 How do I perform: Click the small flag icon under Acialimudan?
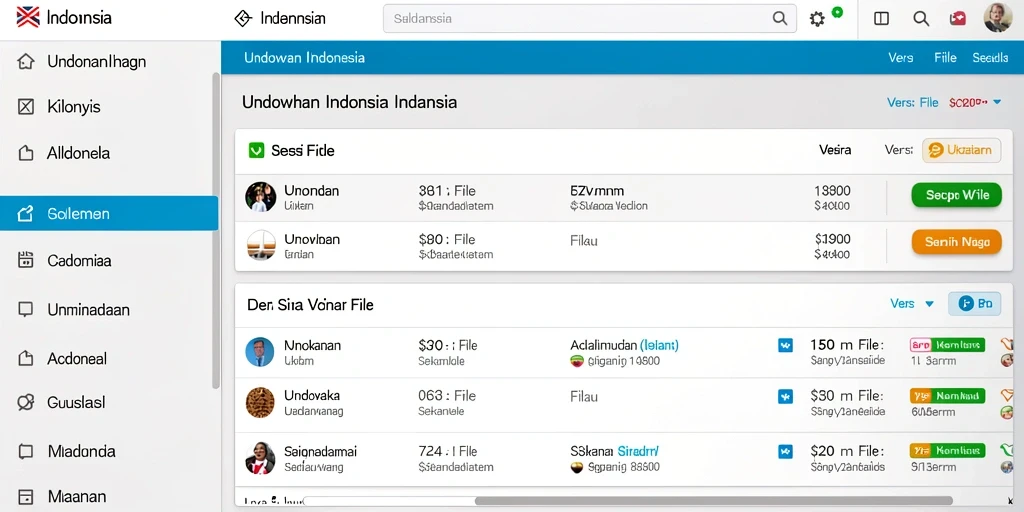pos(577,360)
